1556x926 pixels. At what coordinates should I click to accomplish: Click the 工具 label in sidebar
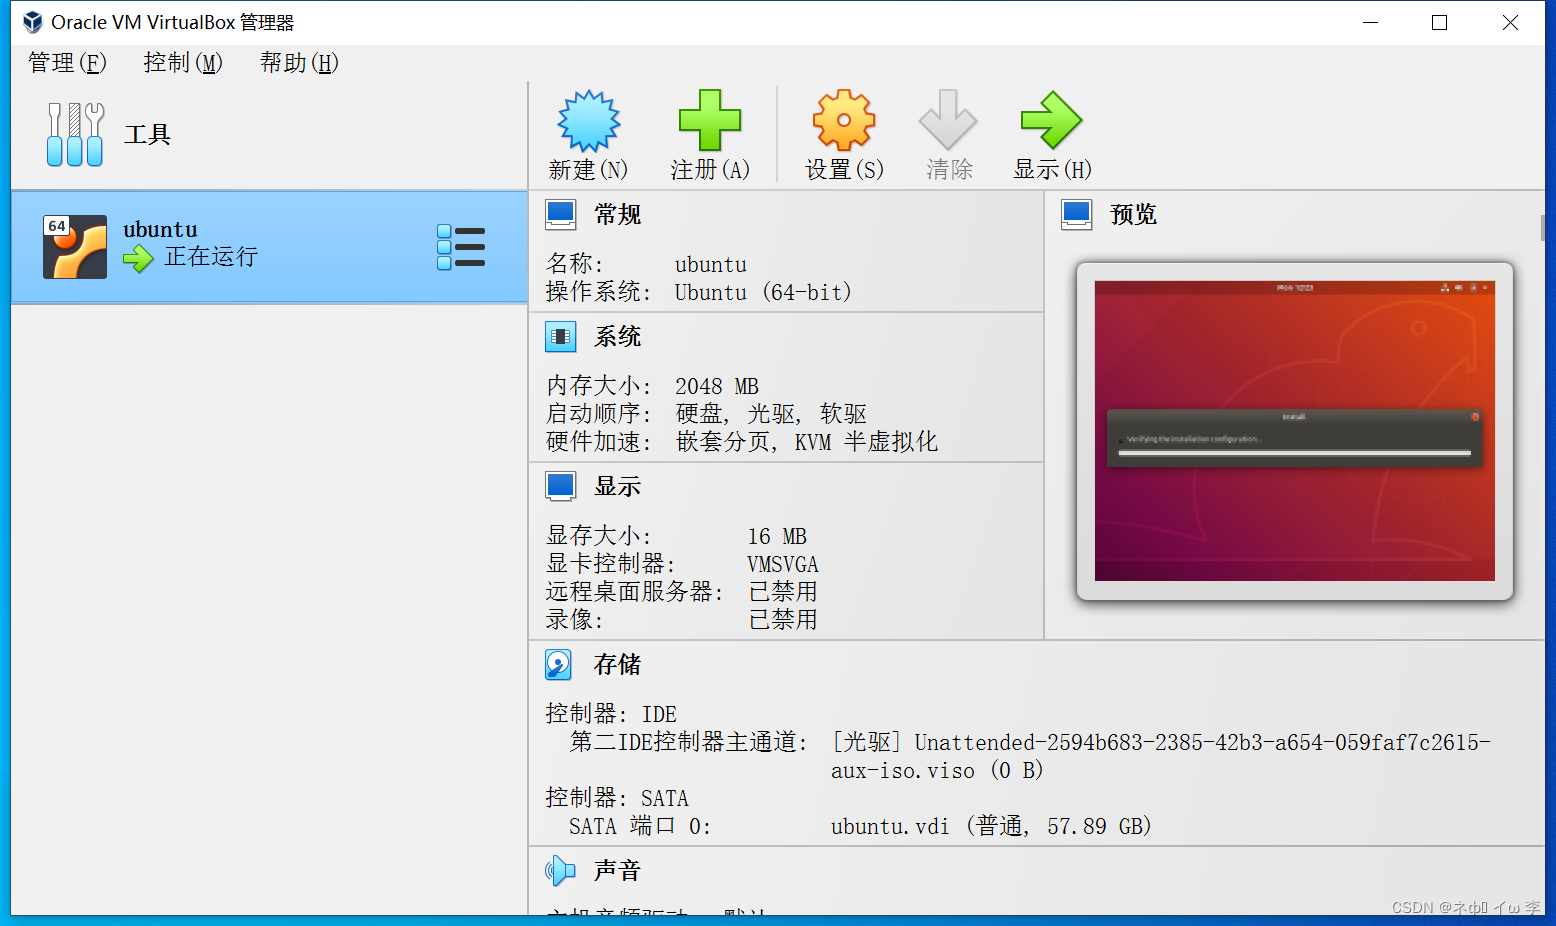click(x=148, y=135)
